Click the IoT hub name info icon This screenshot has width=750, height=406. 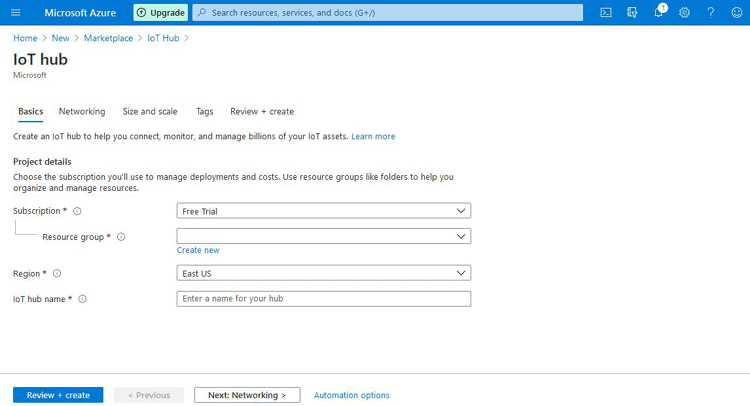pos(82,299)
